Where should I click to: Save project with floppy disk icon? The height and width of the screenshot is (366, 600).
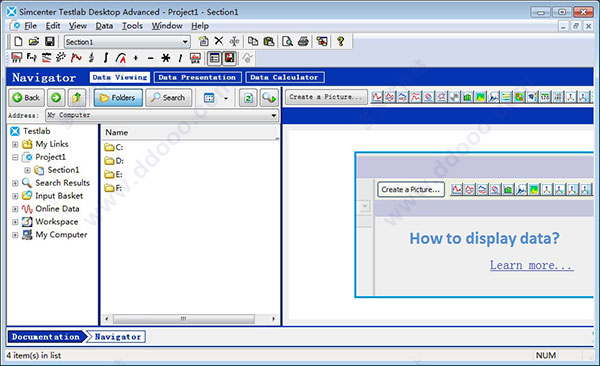[x=50, y=41]
